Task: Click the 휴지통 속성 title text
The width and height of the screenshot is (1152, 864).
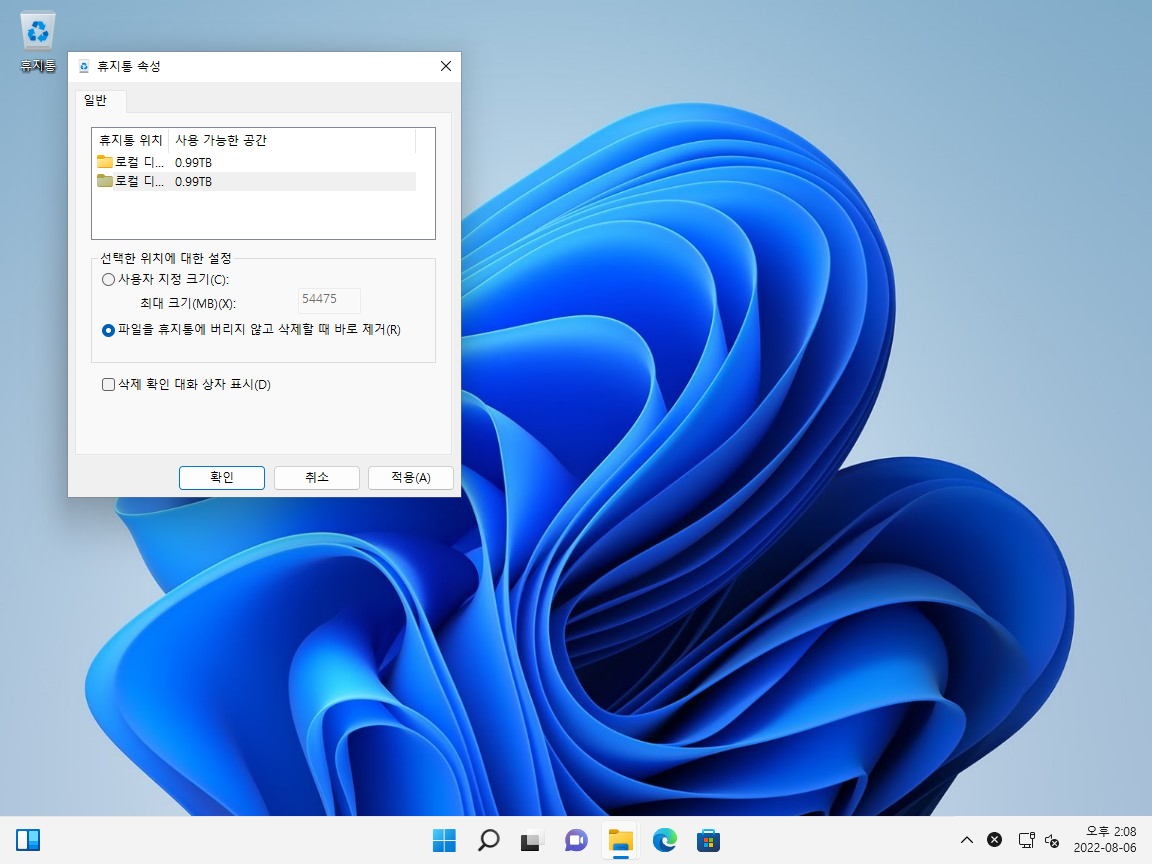Action: point(129,66)
